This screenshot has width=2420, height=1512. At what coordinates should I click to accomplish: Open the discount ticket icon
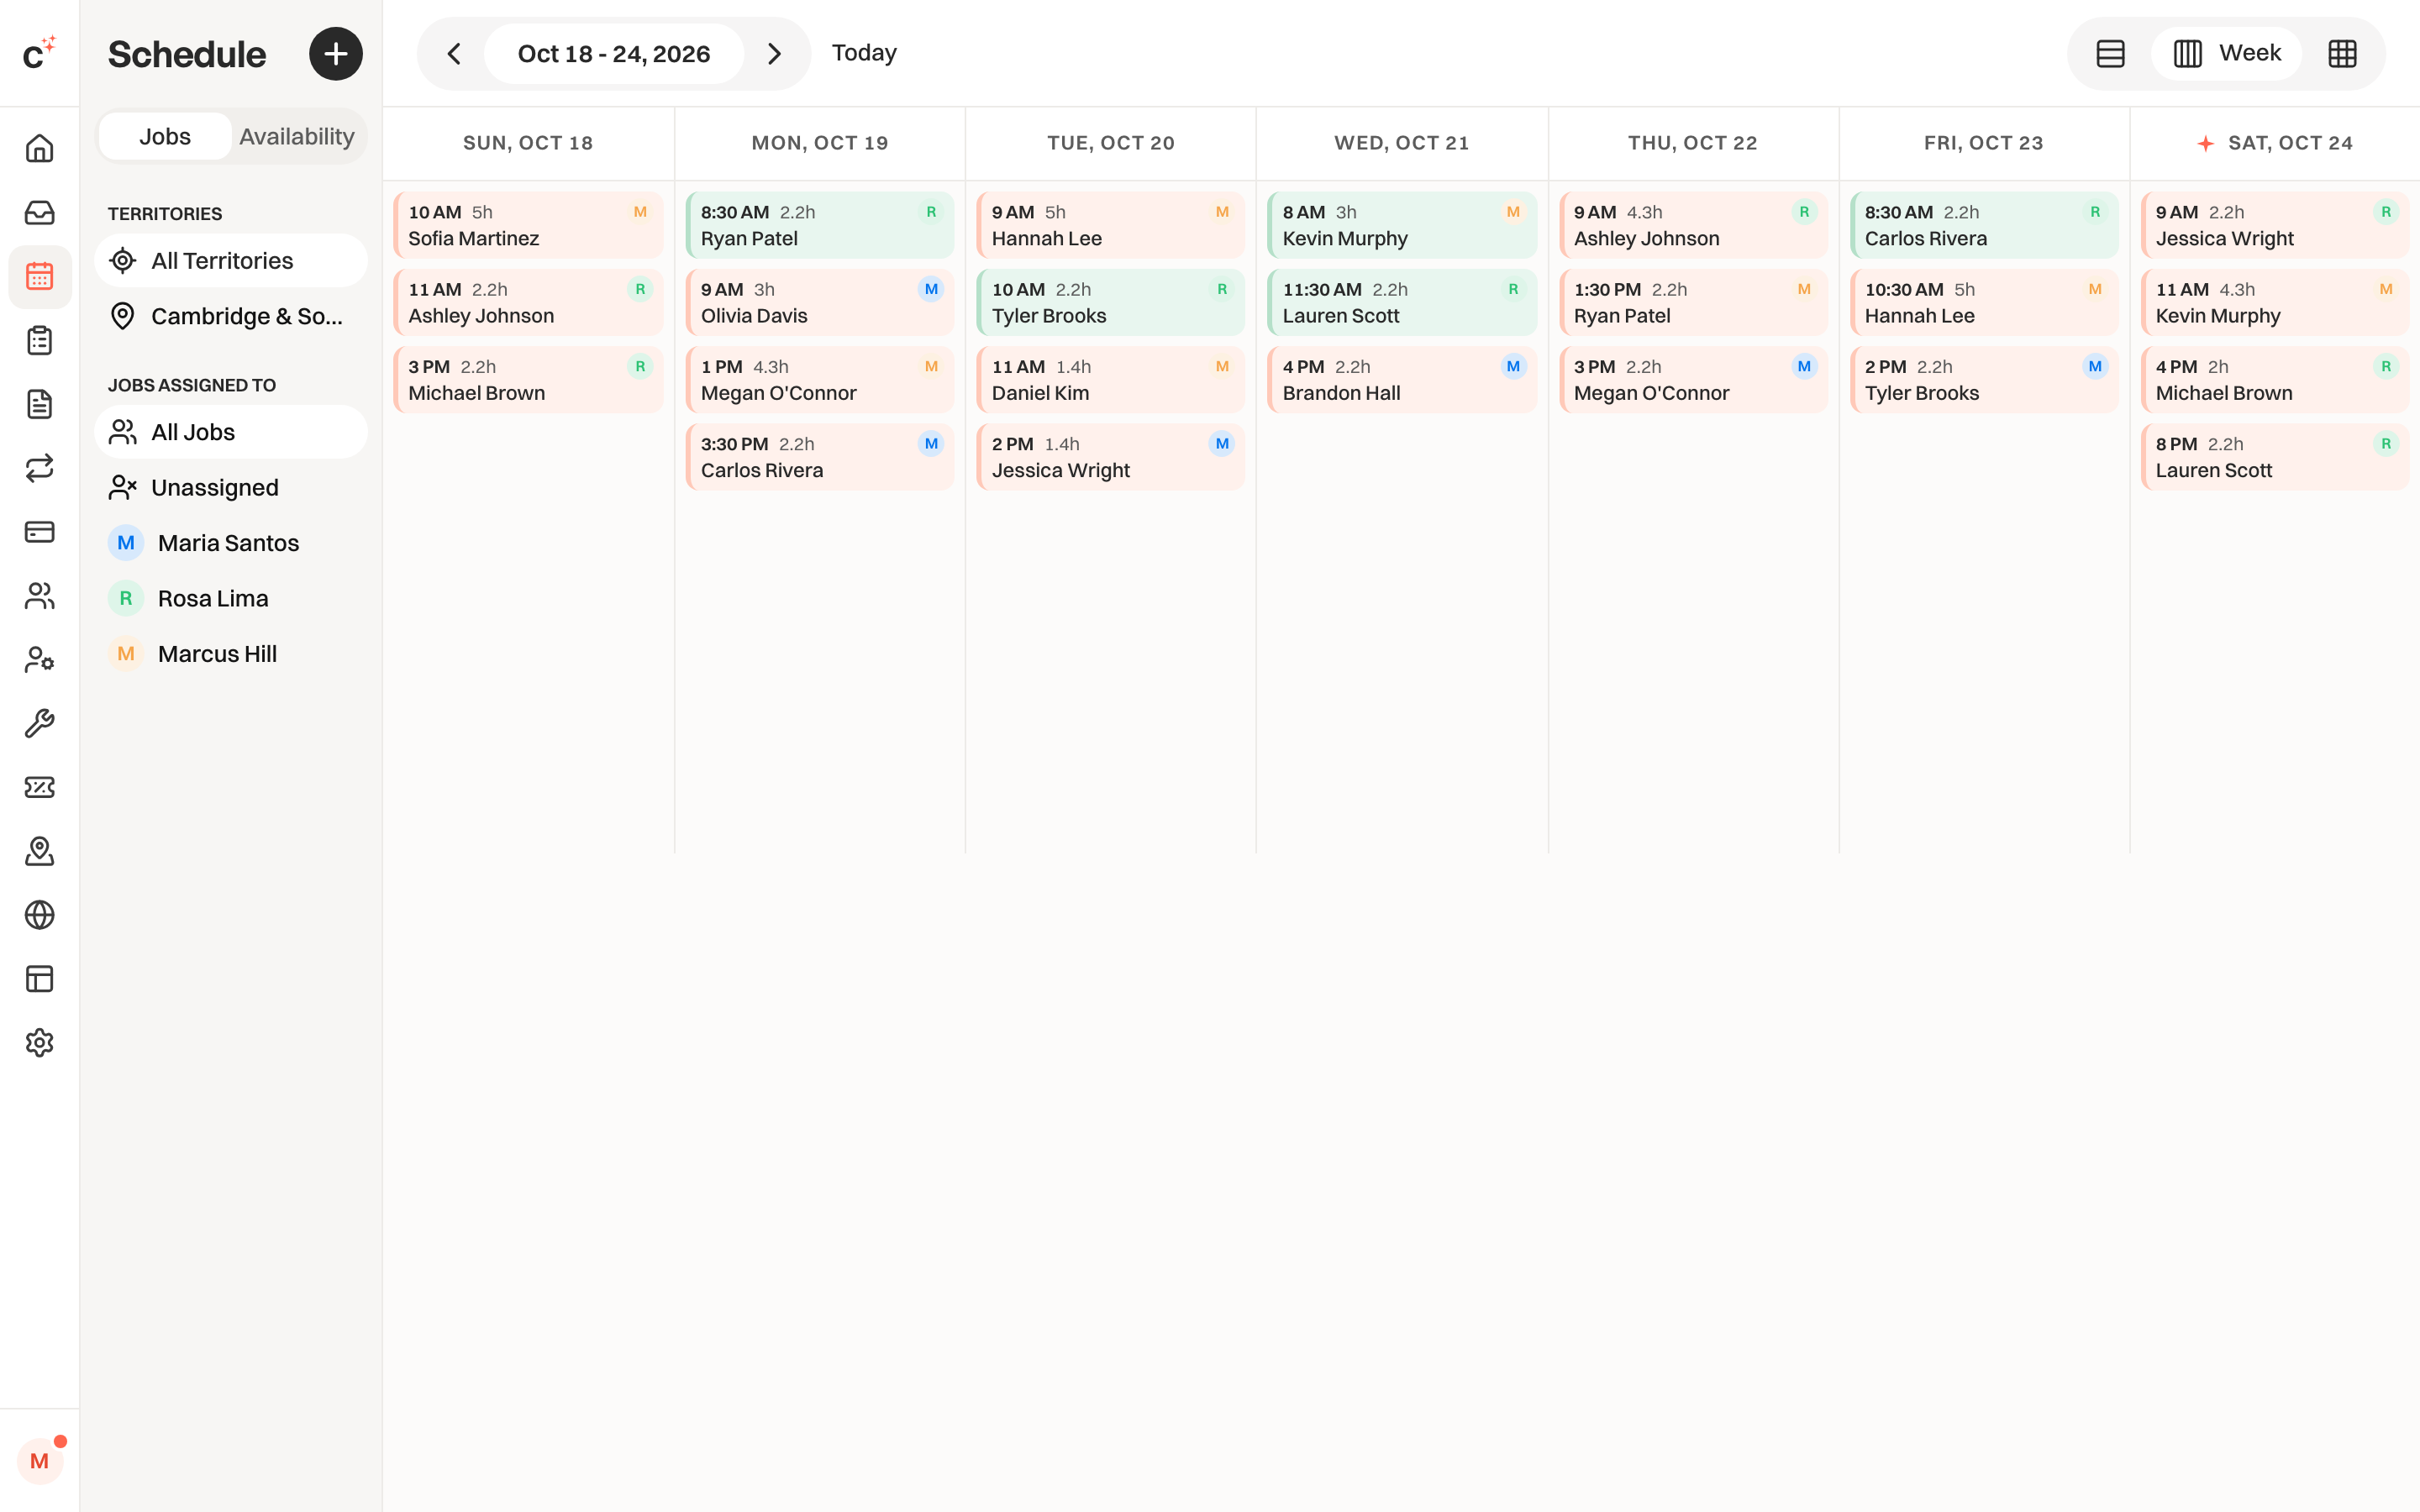(39, 788)
